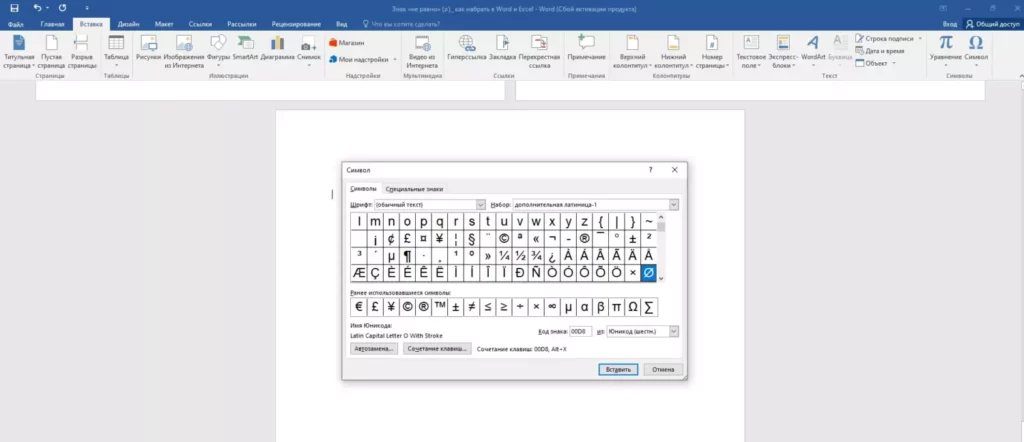Click the Отмена button

(664, 370)
